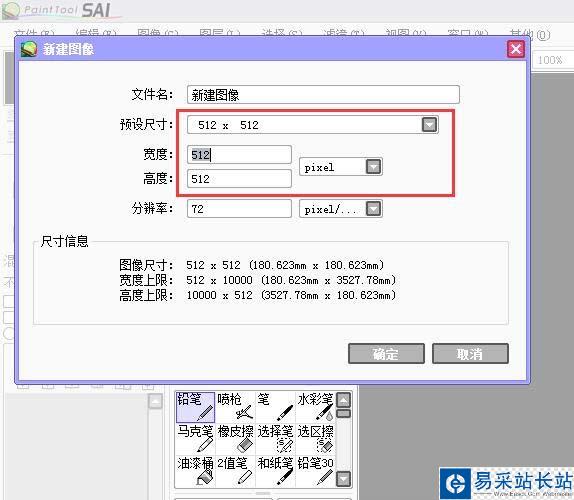Select the 笔 (Pen) brush tool
Viewport: 574px width, 500px height.
click(x=275, y=407)
